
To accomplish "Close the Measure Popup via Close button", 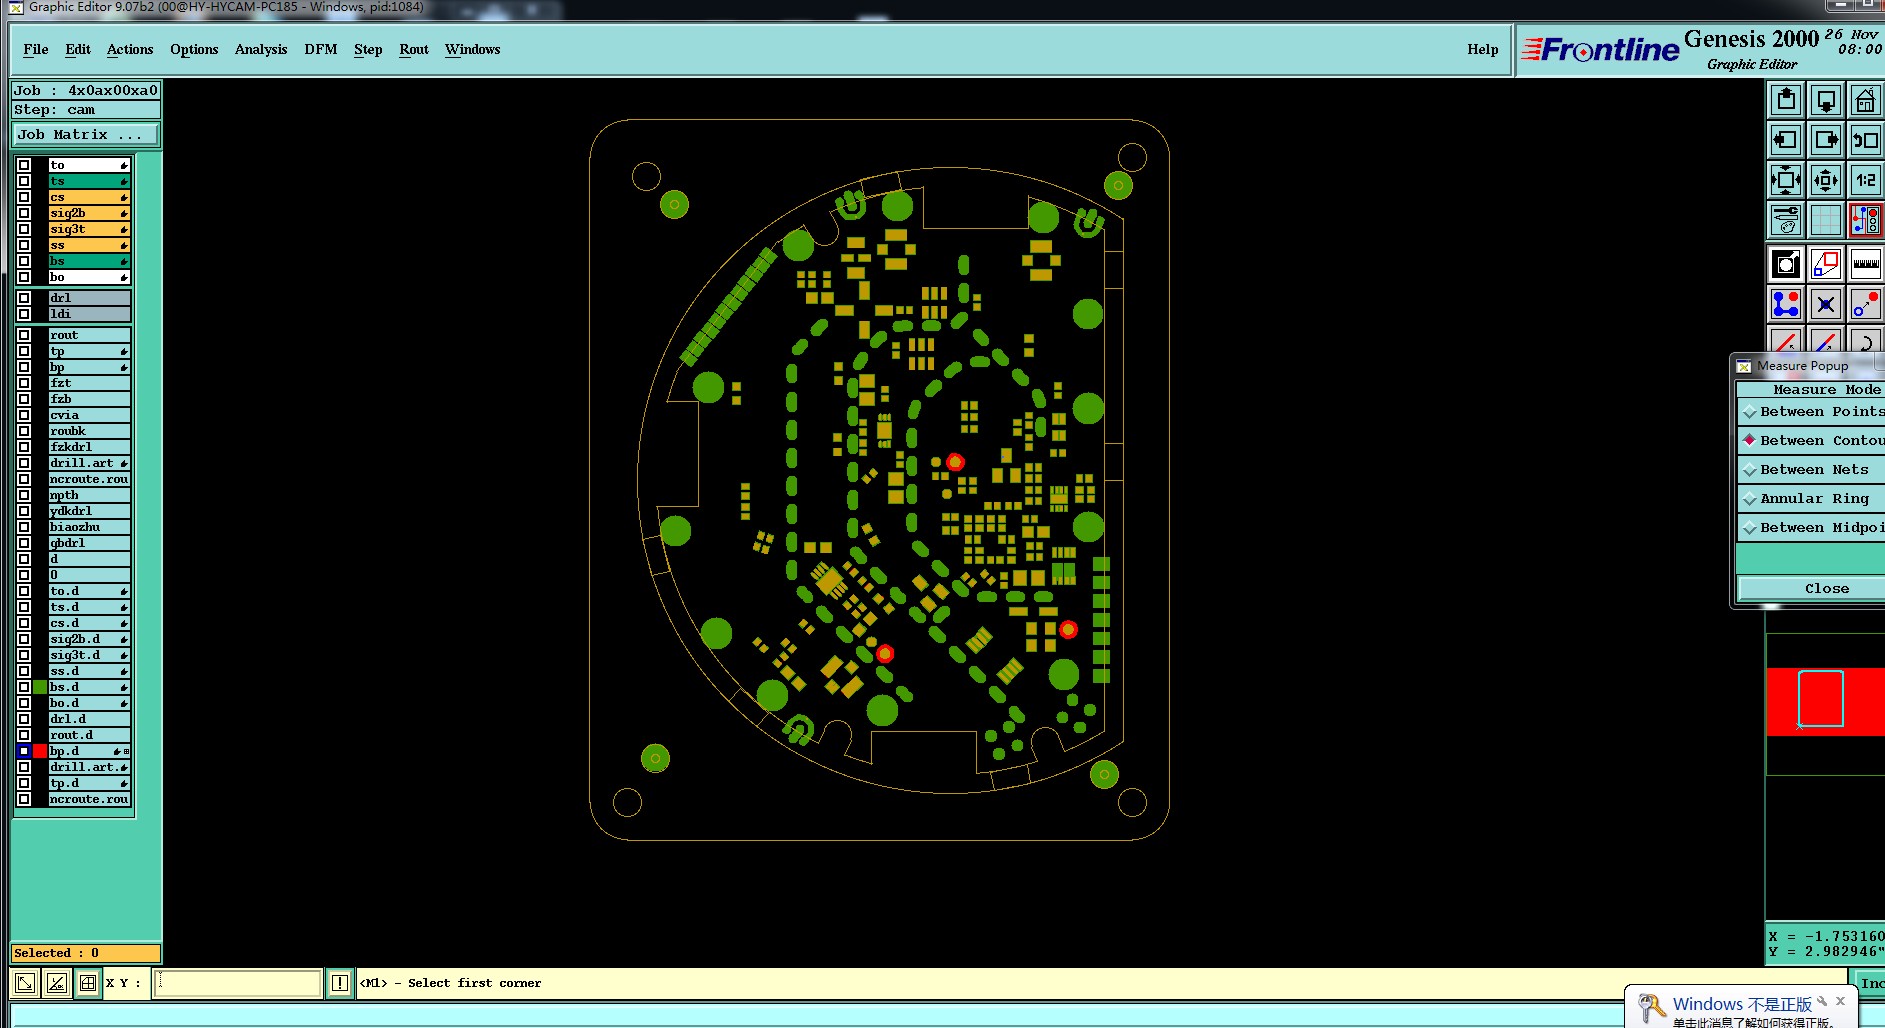I will tap(1812, 589).
